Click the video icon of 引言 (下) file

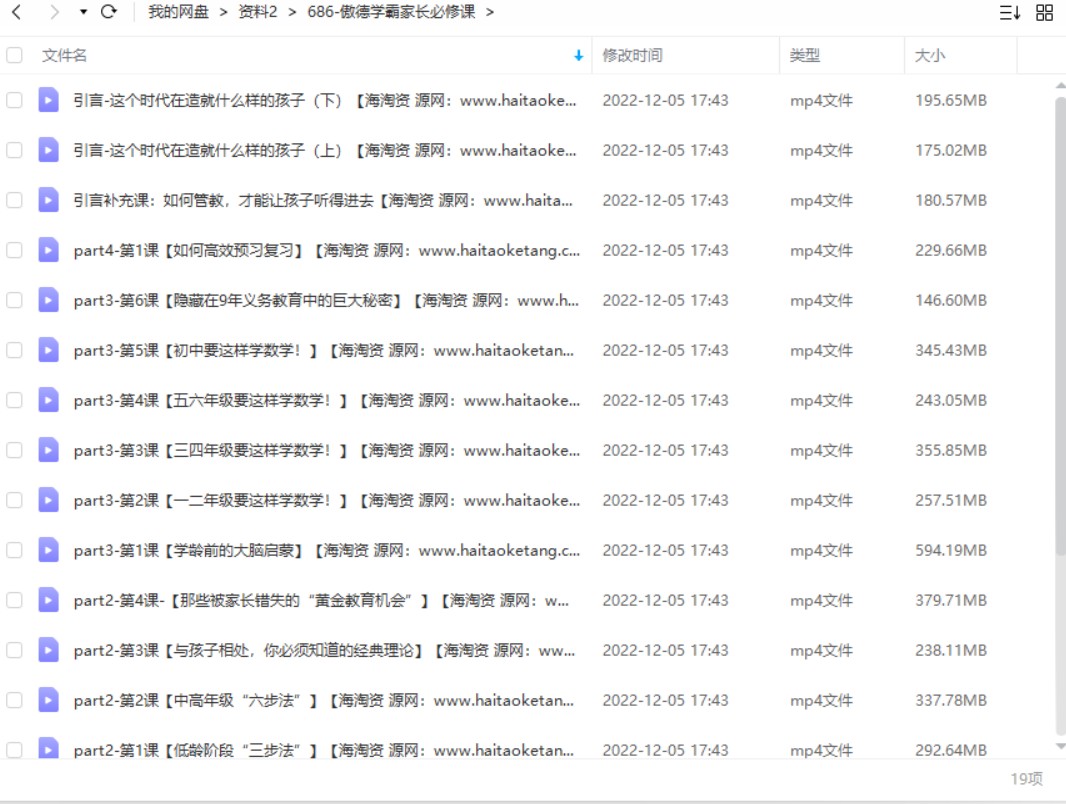coord(48,100)
